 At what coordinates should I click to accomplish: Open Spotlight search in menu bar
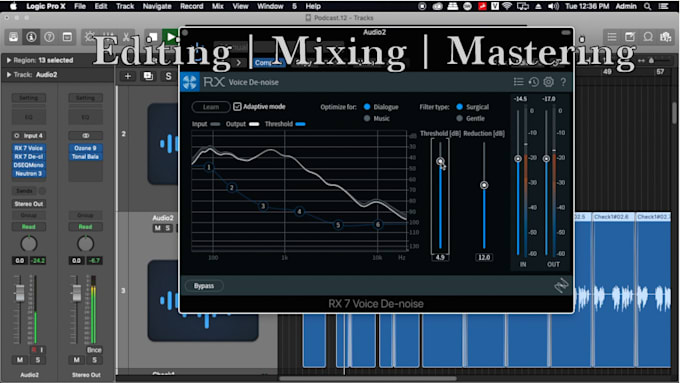(x=647, y=6)
